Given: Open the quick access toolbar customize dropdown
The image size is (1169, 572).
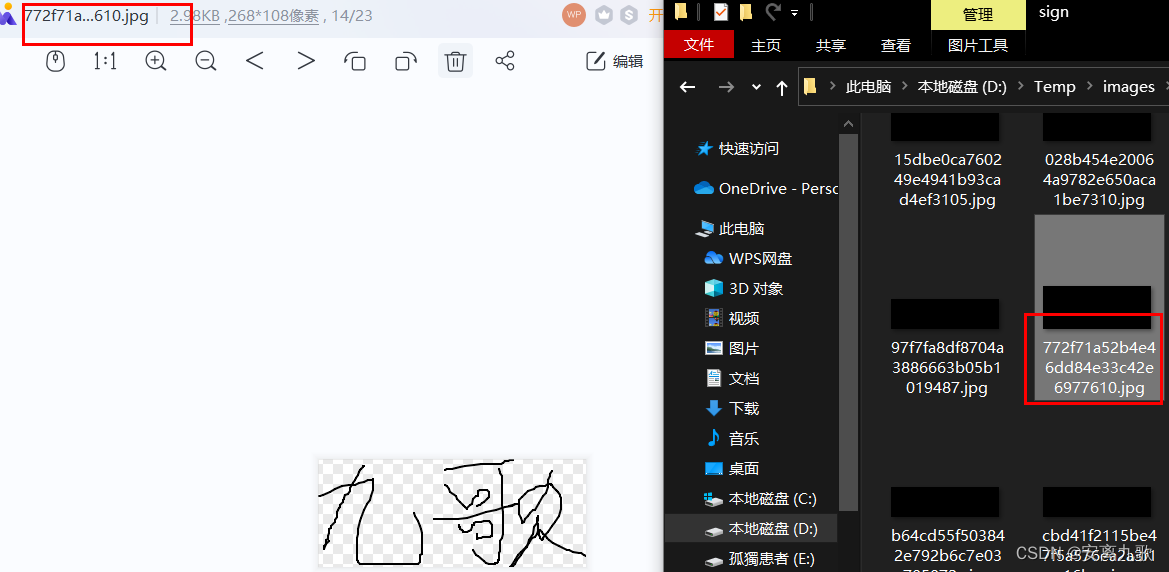Looking at the screenshot, I should pyautogui.click(x=795, y=13).
